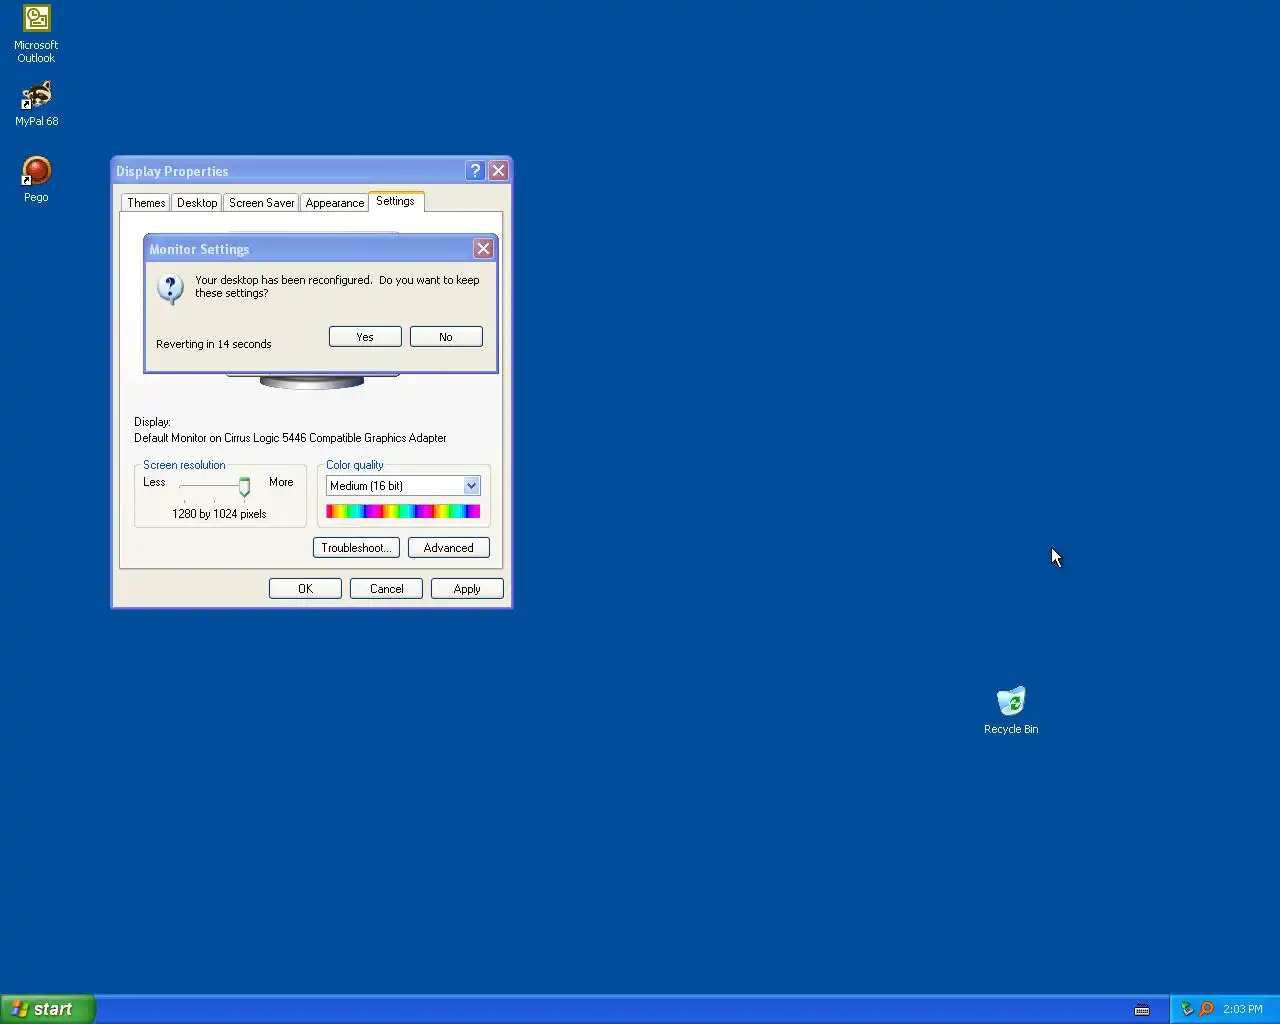Click the Display Properties title bar
This screenshot has width=1280, height=1024.
click(x=288, y=171)
